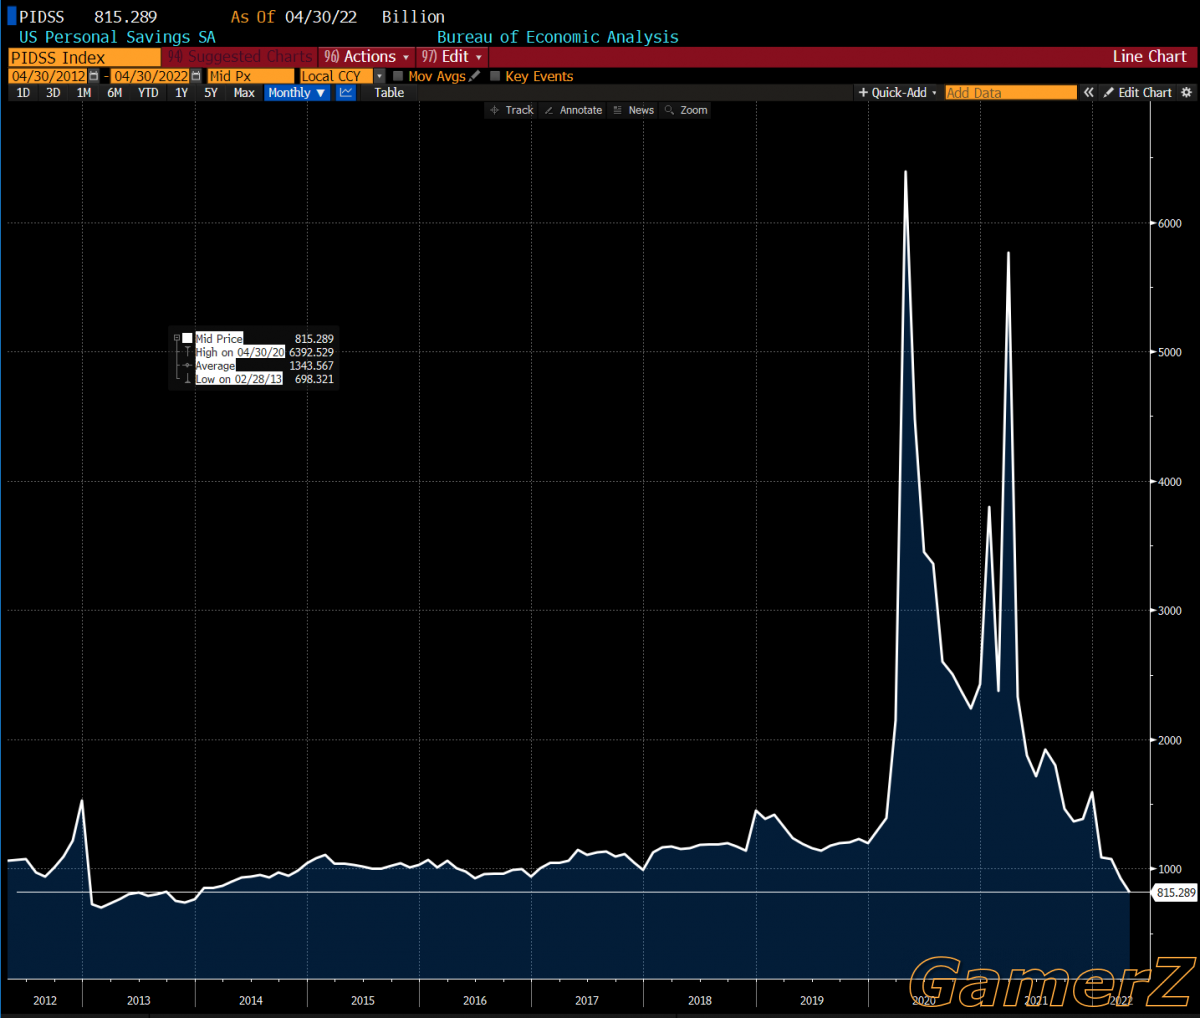Select the YTD time range tab
The height and width of the screenshot is (1018, 1200).
tap(148, 93)
